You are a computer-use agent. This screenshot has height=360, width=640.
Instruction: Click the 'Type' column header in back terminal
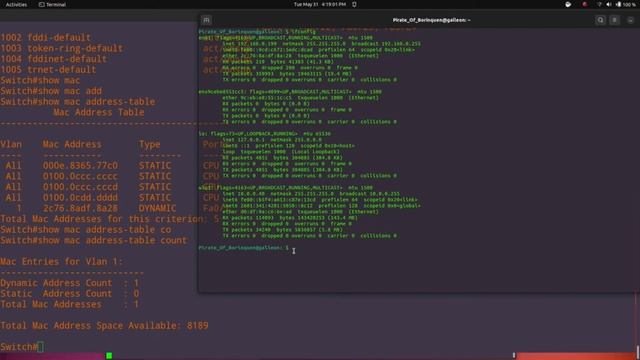coord(149,144)
